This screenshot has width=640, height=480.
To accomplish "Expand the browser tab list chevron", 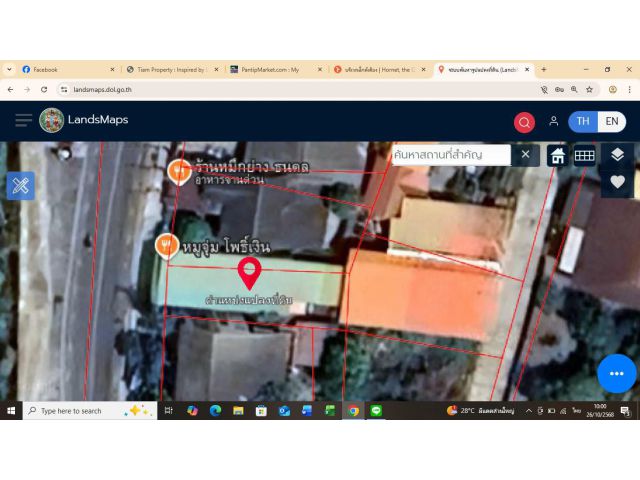I will [x=9, y=70].
